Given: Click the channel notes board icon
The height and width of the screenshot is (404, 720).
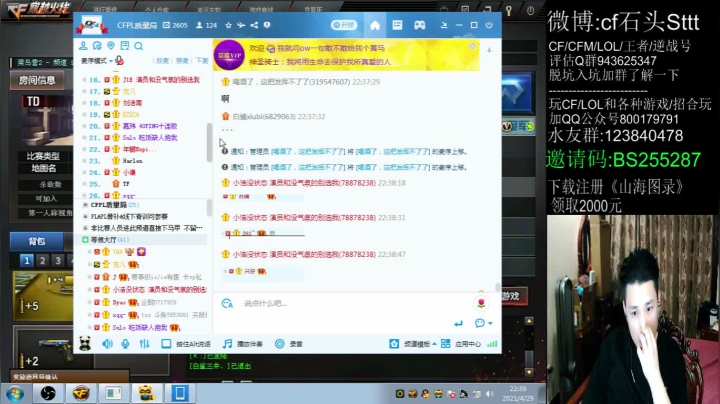Looking at the screenshot, I should point(124,46).
